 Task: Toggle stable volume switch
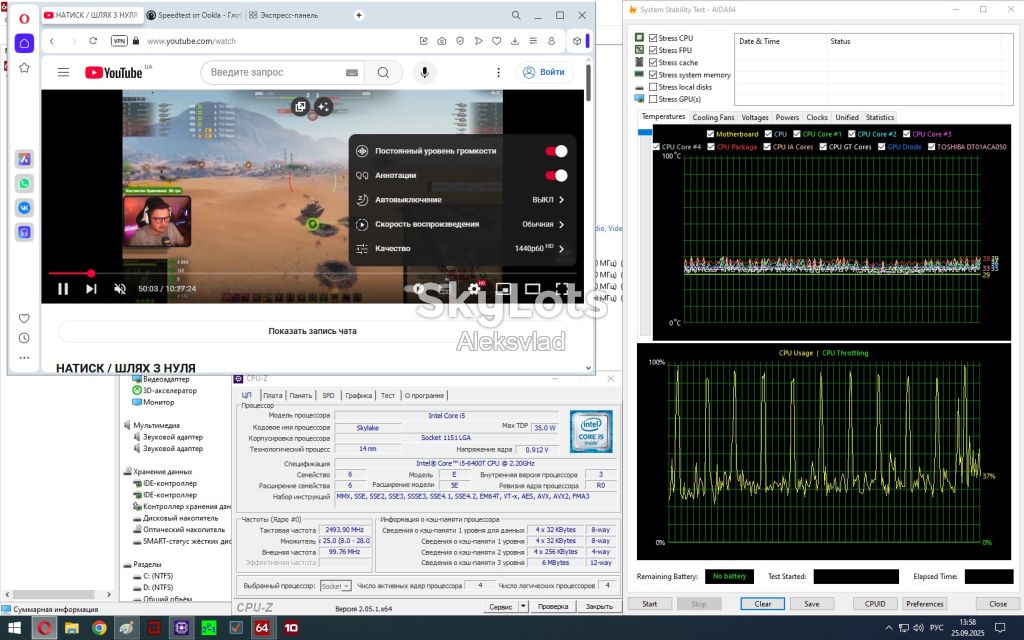click(556, 151)
